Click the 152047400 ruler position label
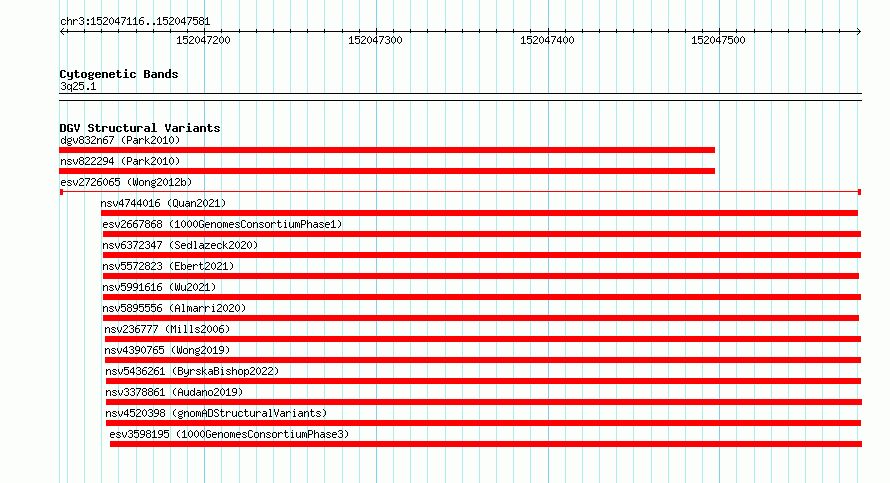The height and width of the screenshot is (483, 890). click(547, 40)
